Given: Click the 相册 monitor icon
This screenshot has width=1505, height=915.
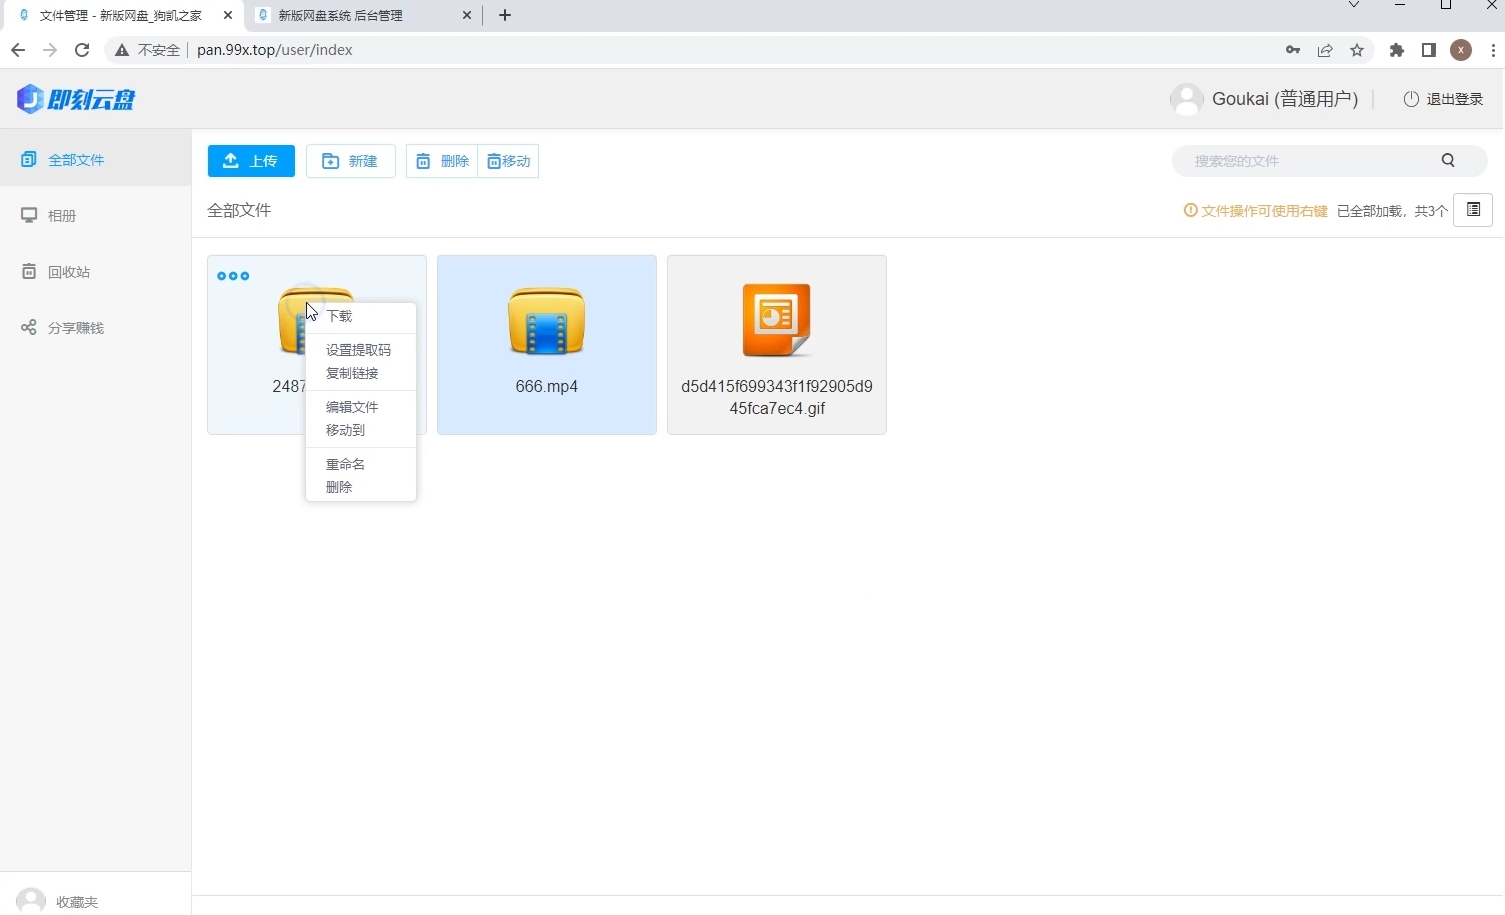Looking at the screenshot, I should pos(29,215).
